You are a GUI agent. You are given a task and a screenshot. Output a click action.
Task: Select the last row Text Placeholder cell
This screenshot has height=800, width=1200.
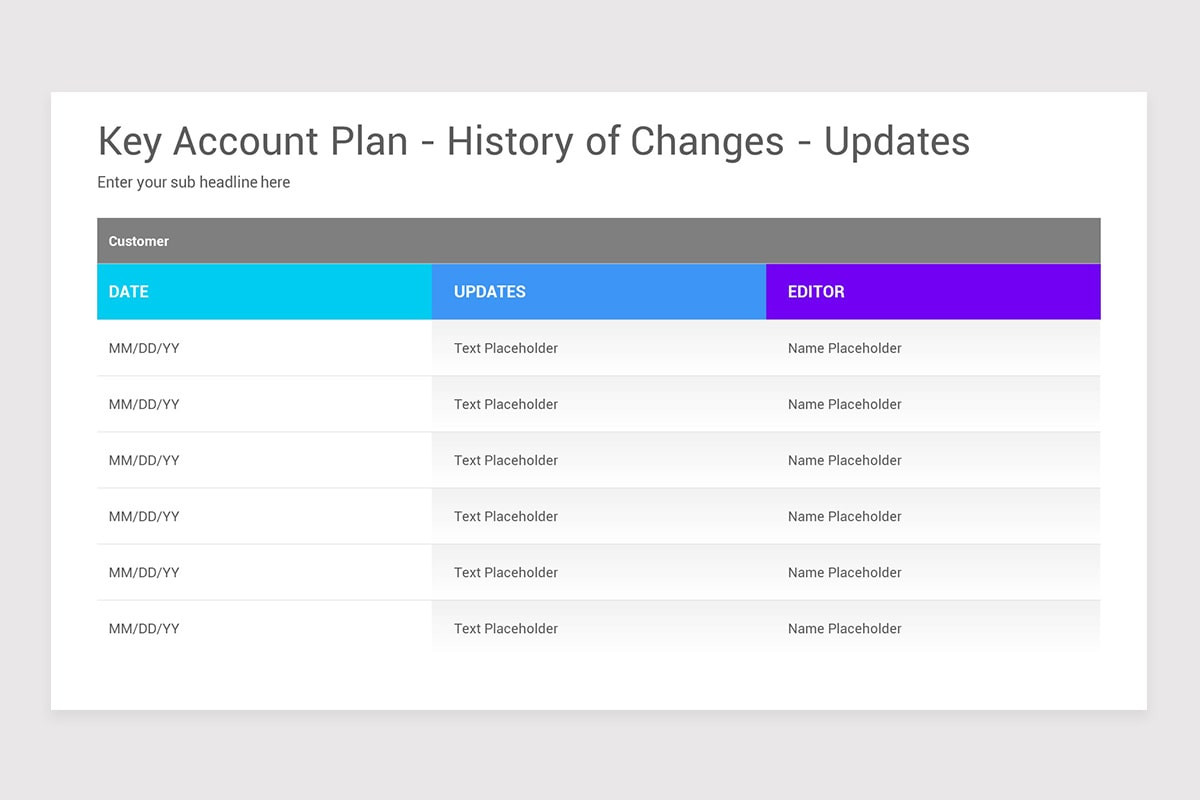[506, 628]
